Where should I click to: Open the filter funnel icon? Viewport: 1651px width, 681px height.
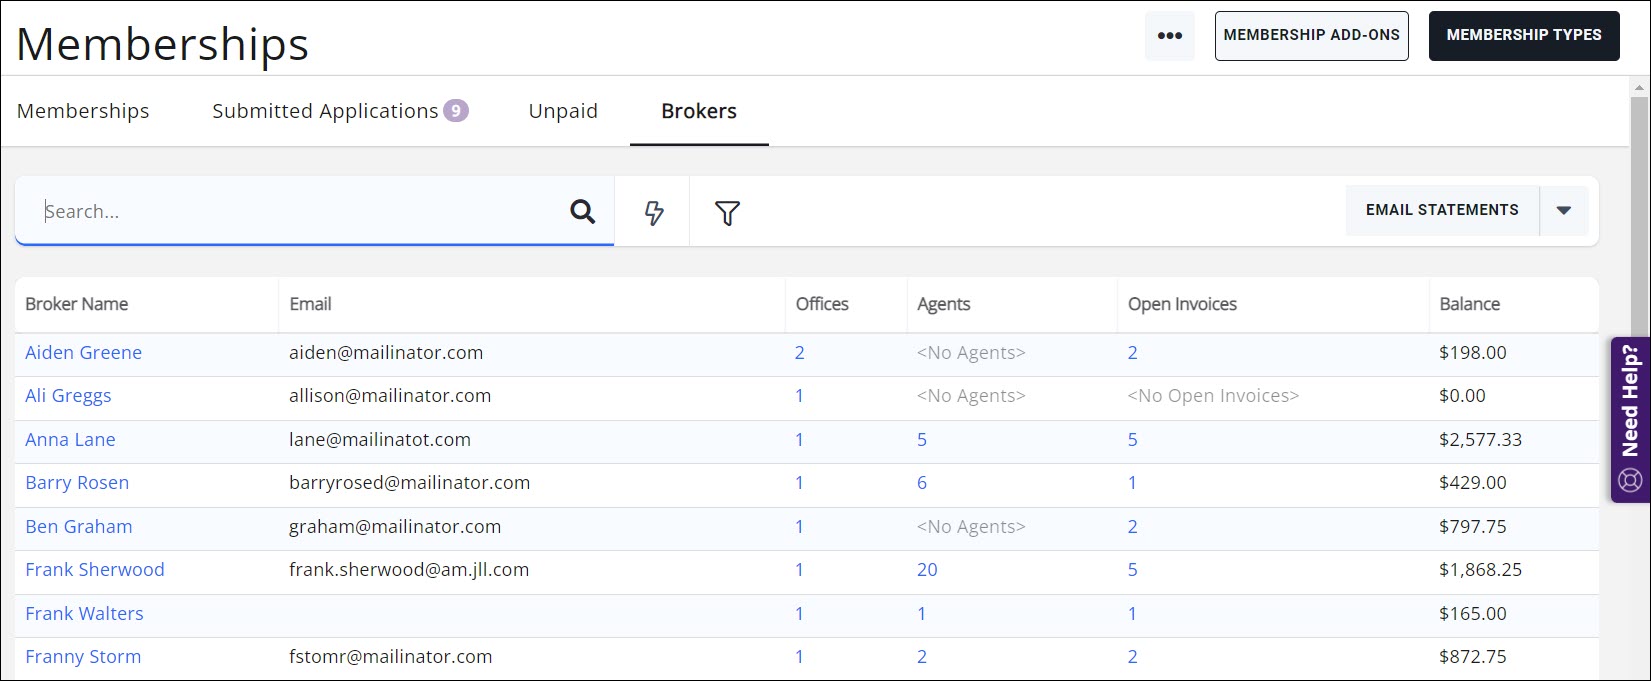[x=727, y=212]
